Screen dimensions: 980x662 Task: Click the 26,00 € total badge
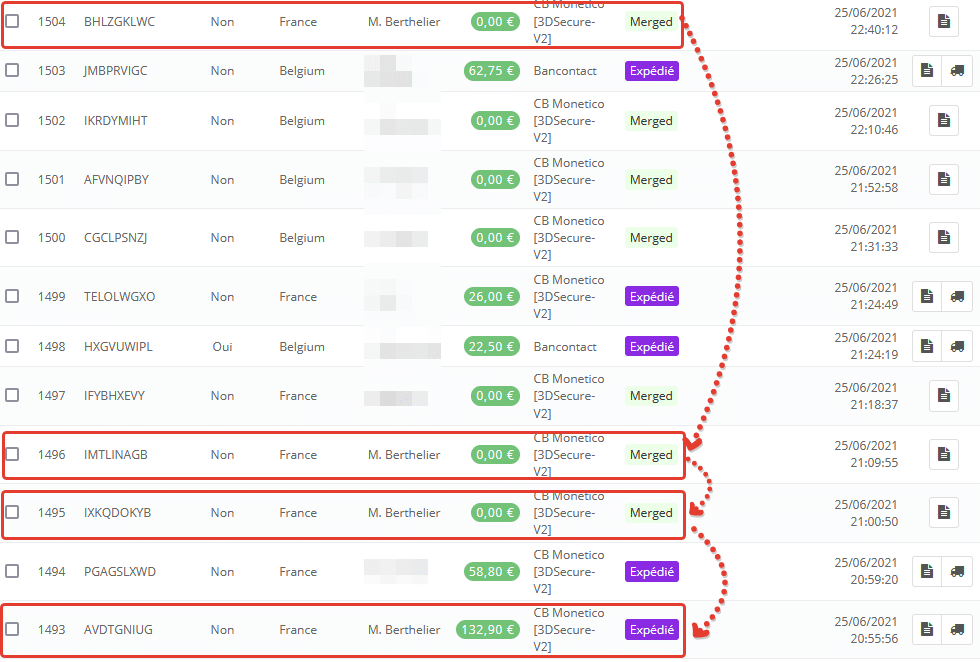[492, 296]
